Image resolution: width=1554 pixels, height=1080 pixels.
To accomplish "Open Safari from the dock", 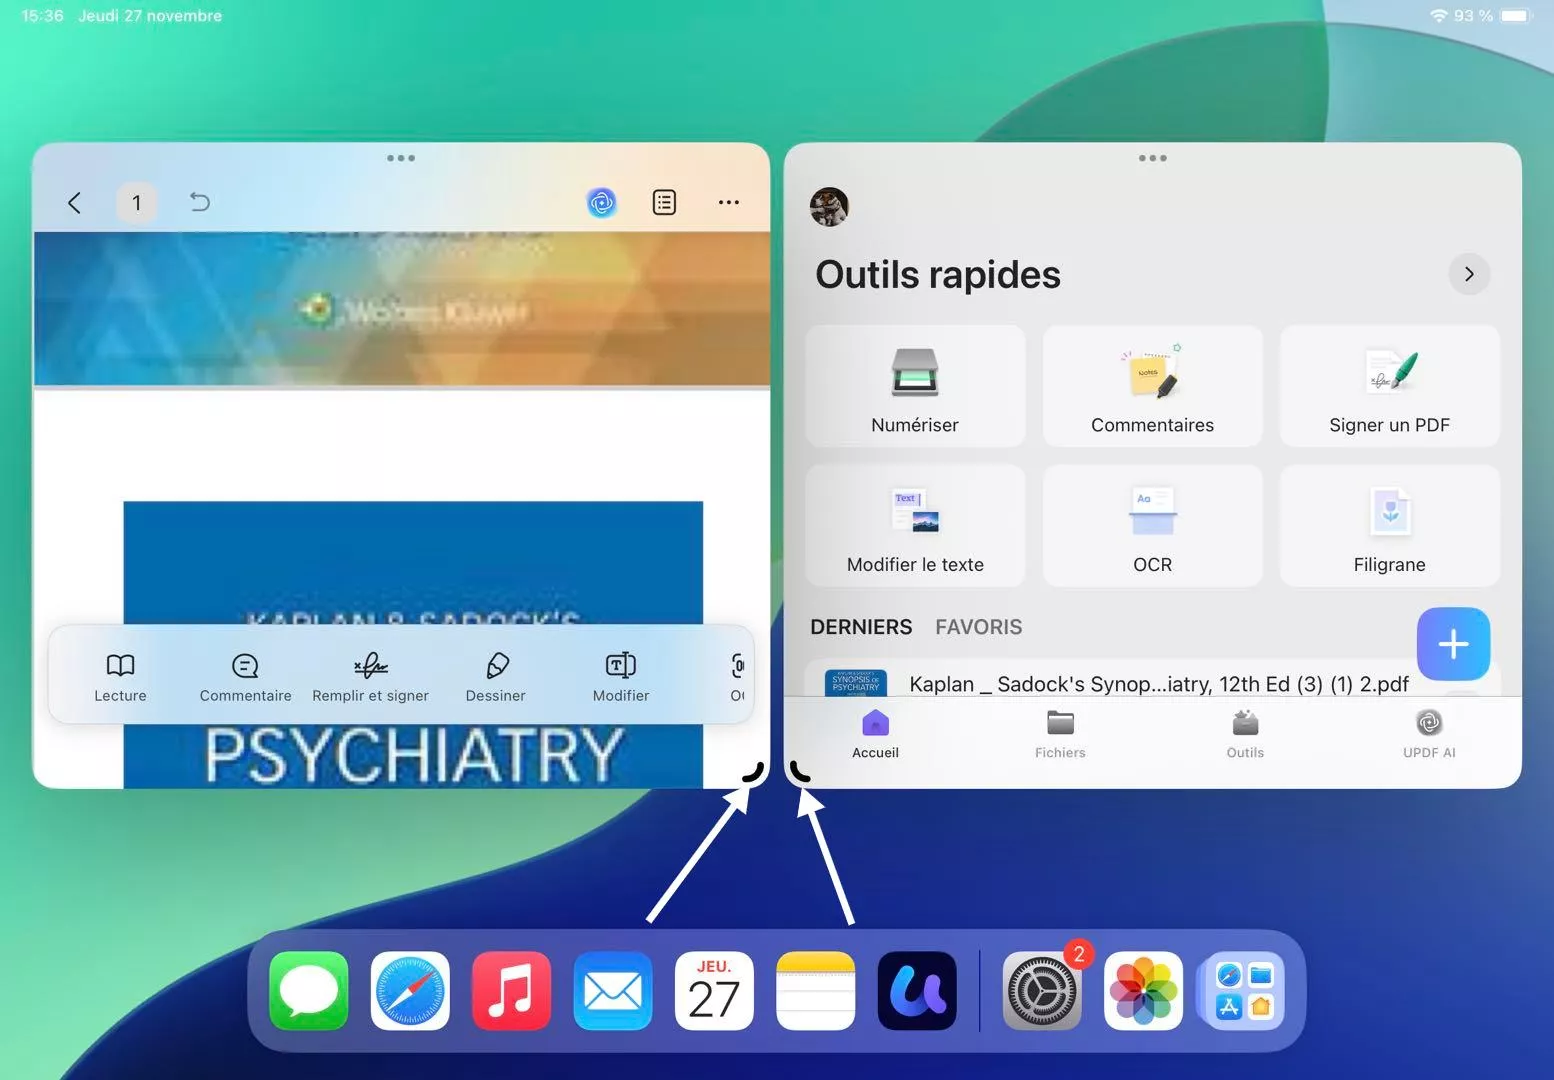I will [410, 991].
